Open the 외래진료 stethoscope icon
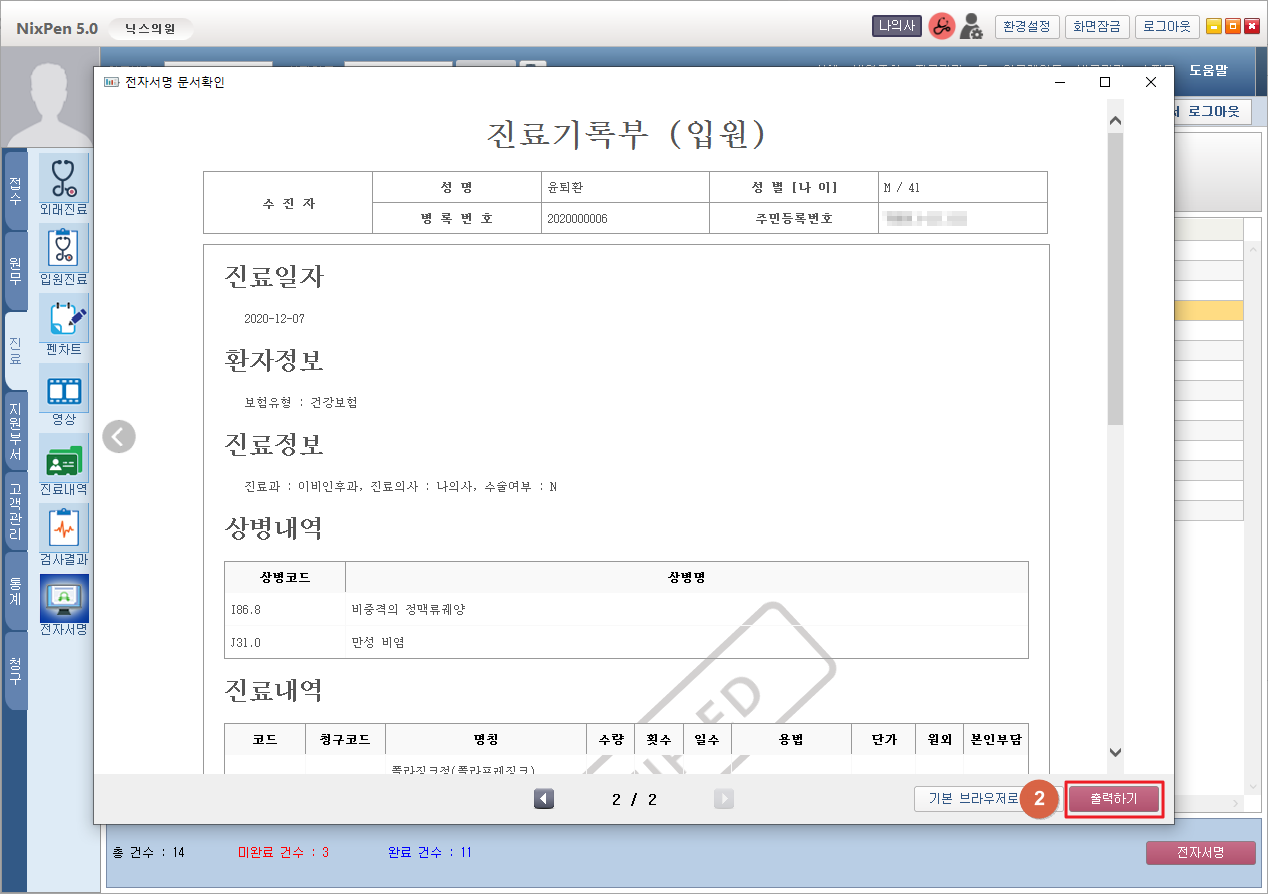The height and width of the screenshot is (894, 1268). pyautogui.click(x=64, y=178)
